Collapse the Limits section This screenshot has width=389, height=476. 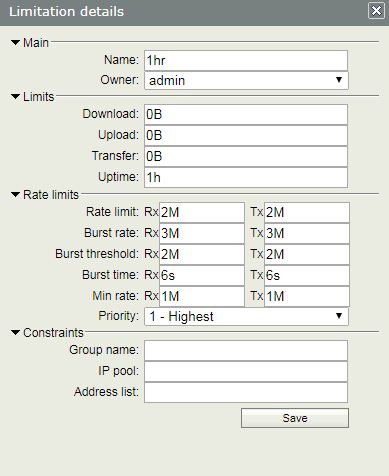coord(15,97)
